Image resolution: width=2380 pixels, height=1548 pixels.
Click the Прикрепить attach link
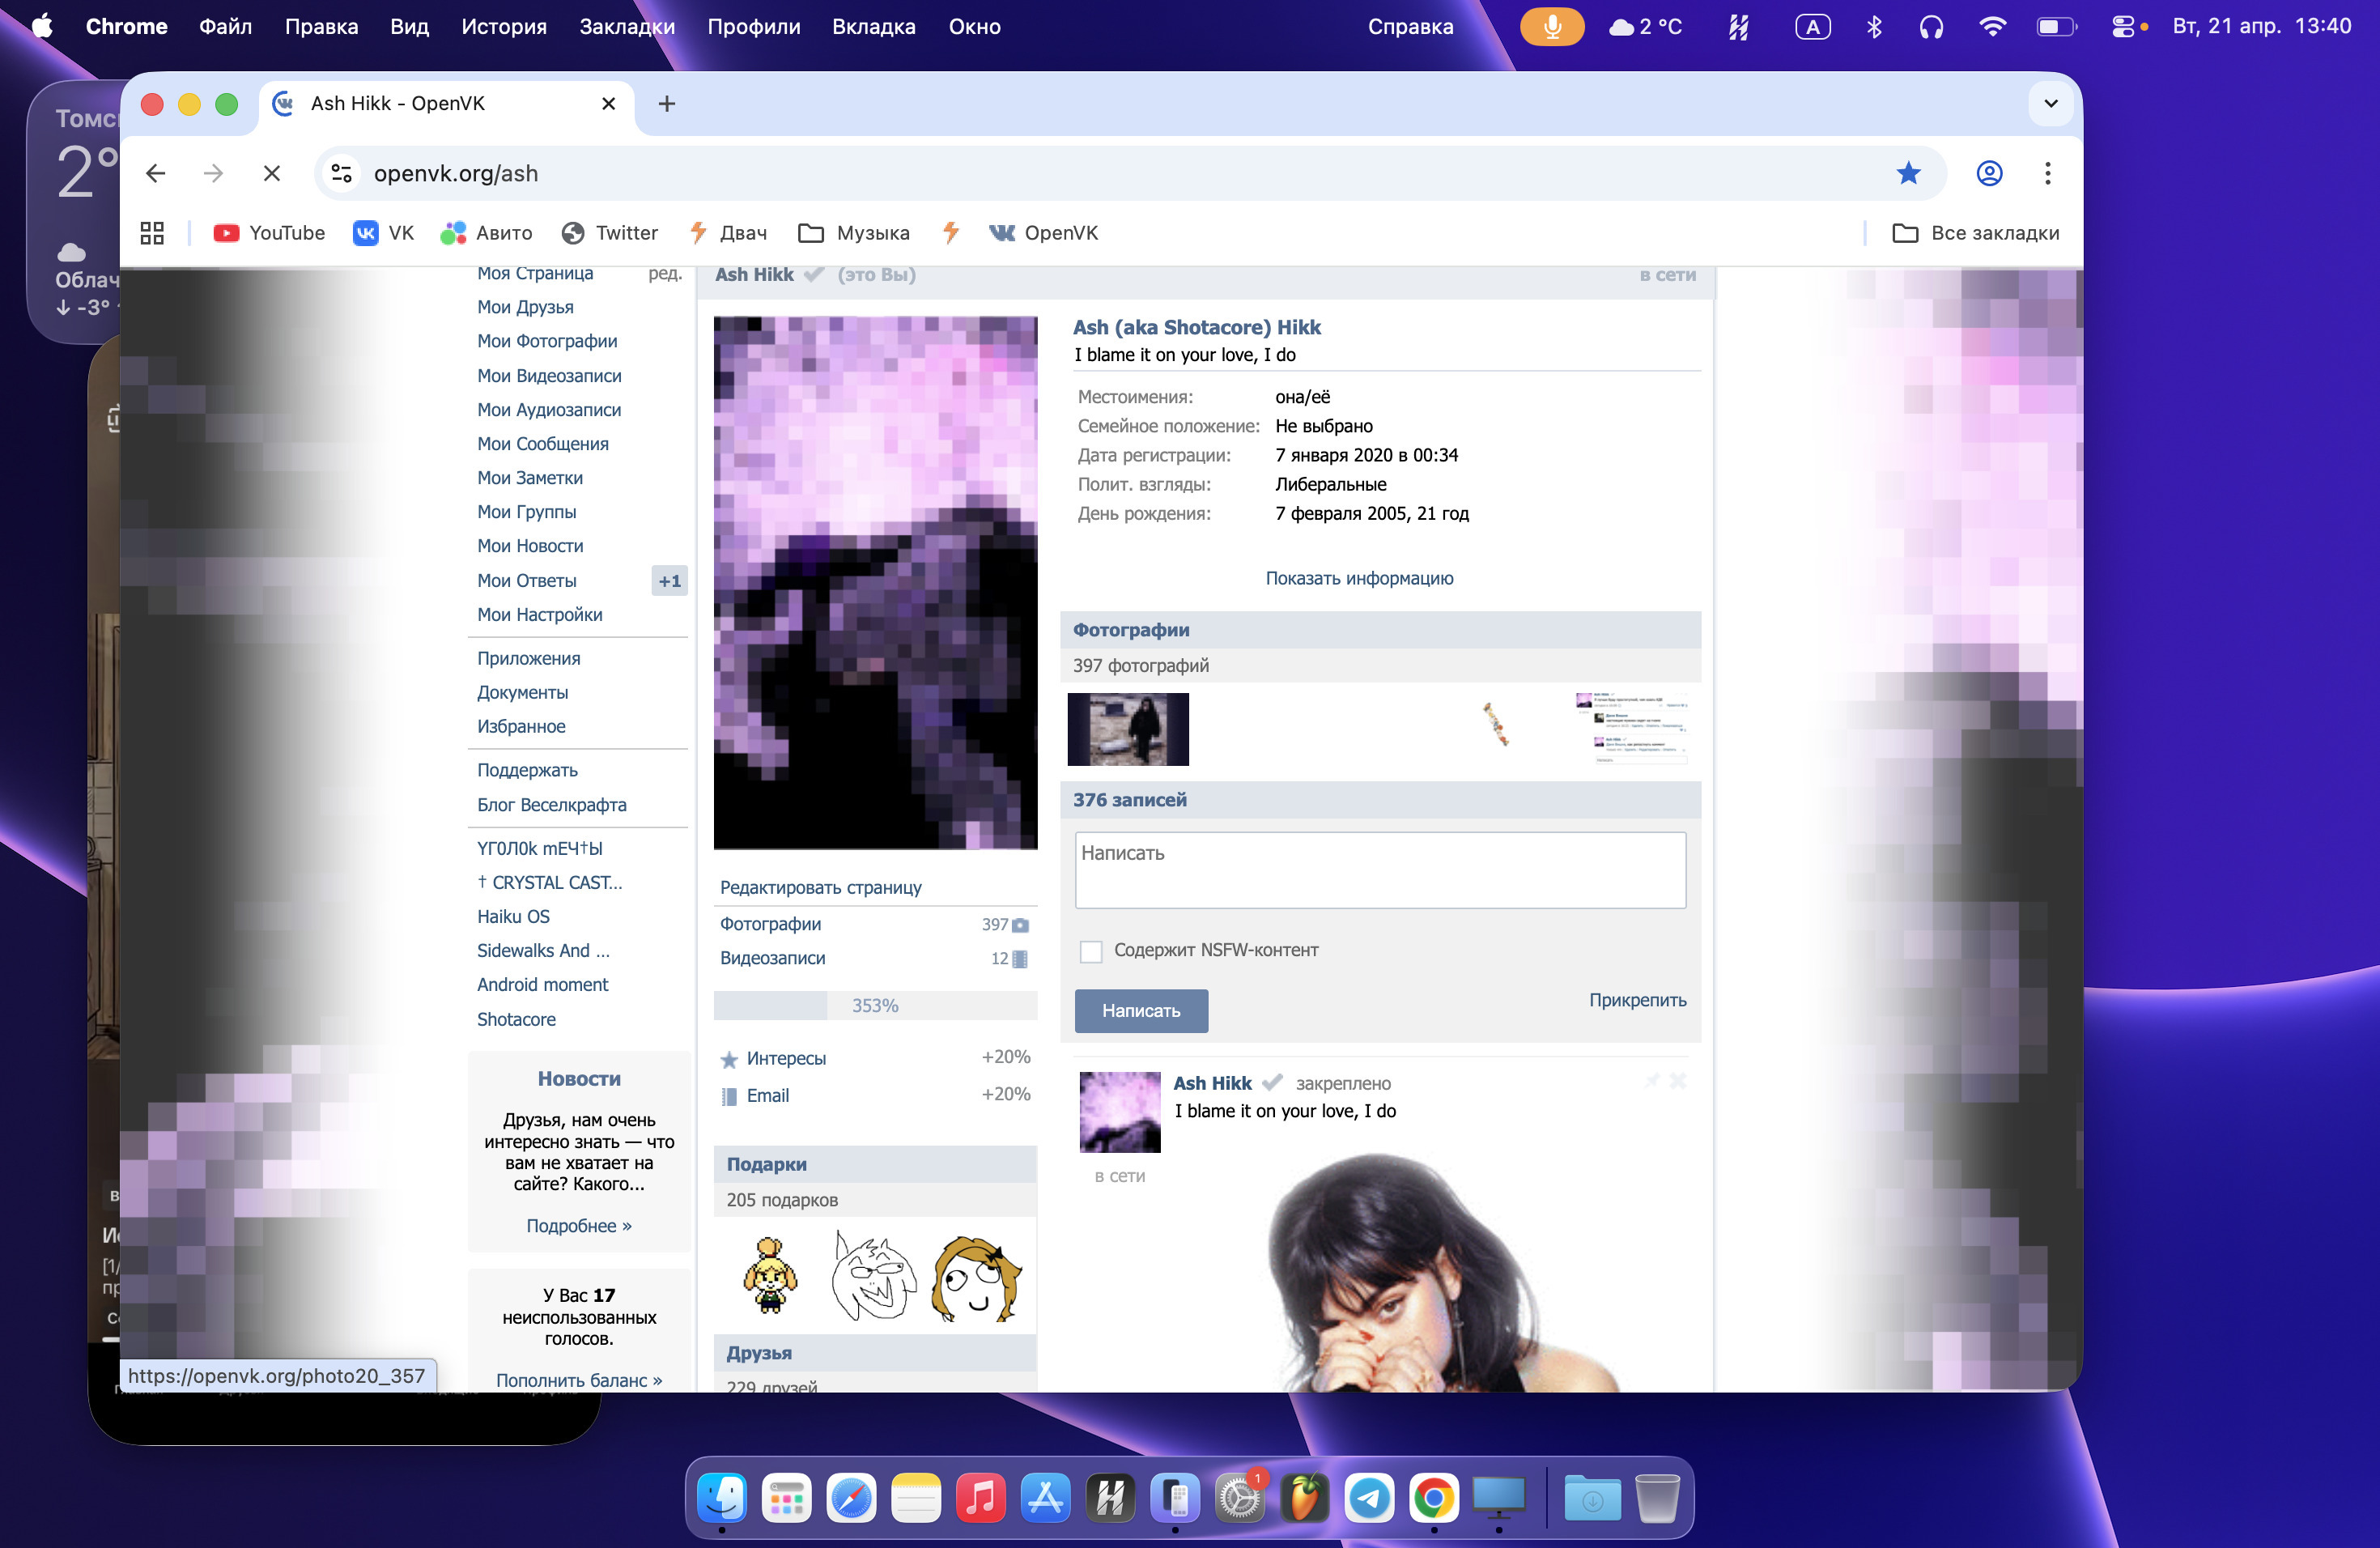tap(1637, 1000)
